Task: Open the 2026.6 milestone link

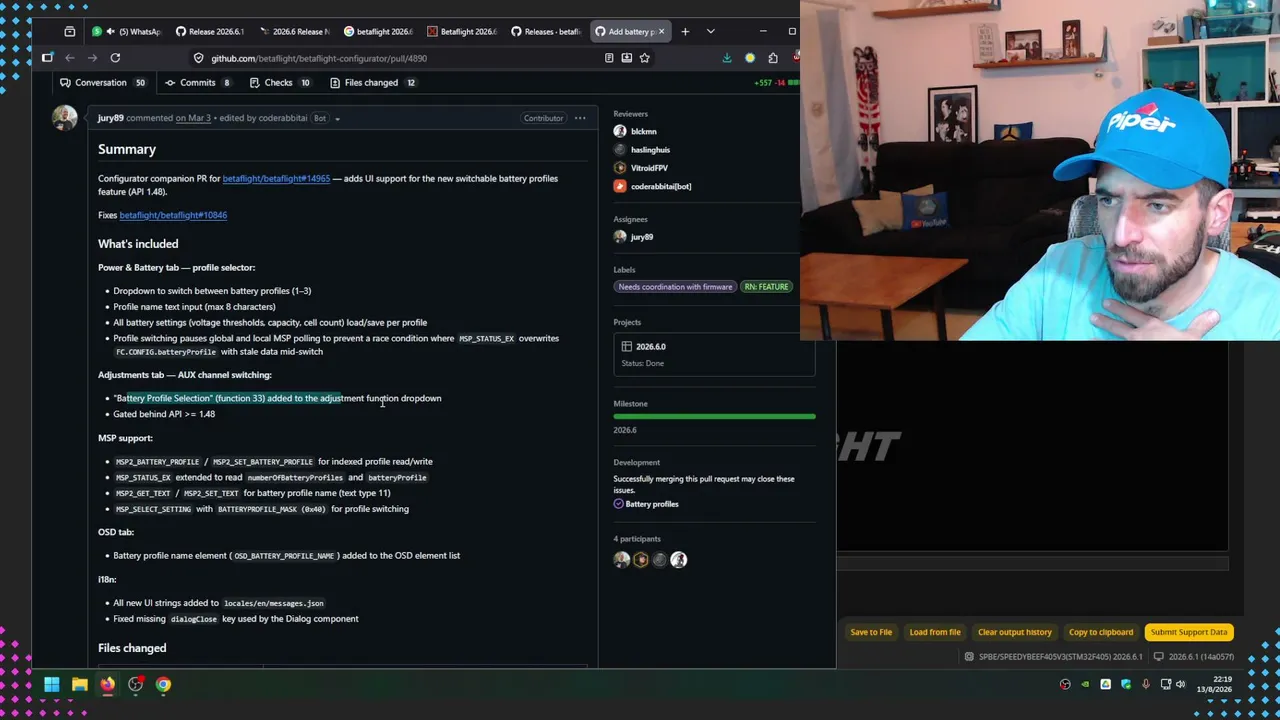Action: (x=625, y=430)
